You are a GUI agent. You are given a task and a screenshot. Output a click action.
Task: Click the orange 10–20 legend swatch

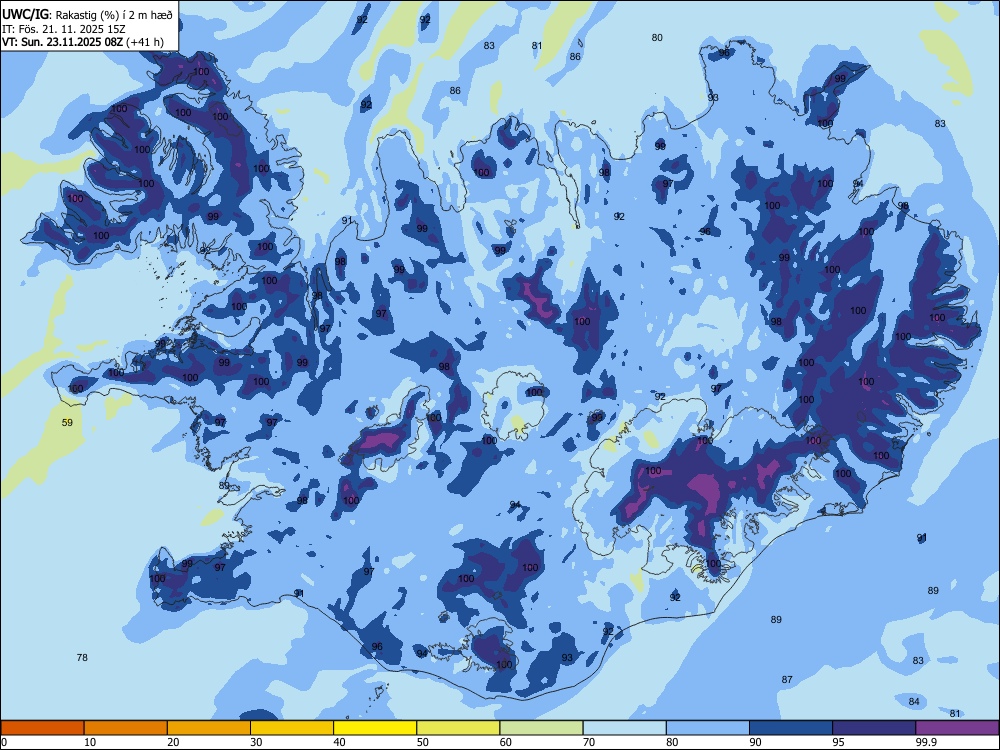coord(126,728)
